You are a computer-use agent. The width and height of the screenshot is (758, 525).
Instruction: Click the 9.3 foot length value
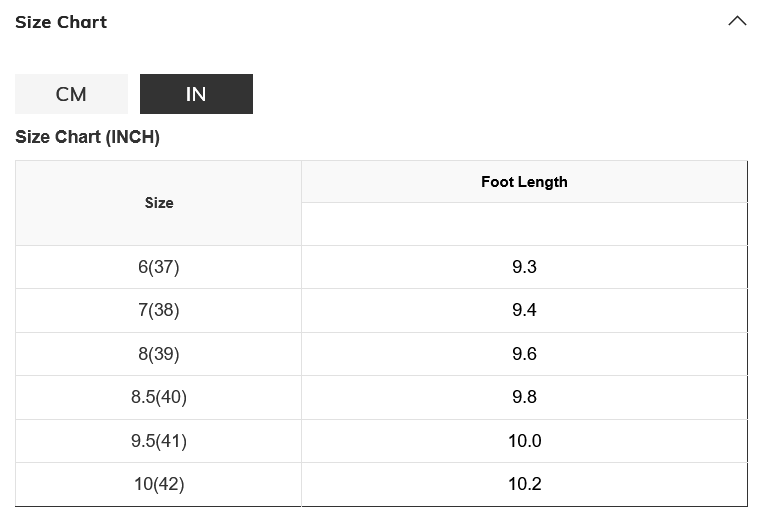(x=524, y=267)
